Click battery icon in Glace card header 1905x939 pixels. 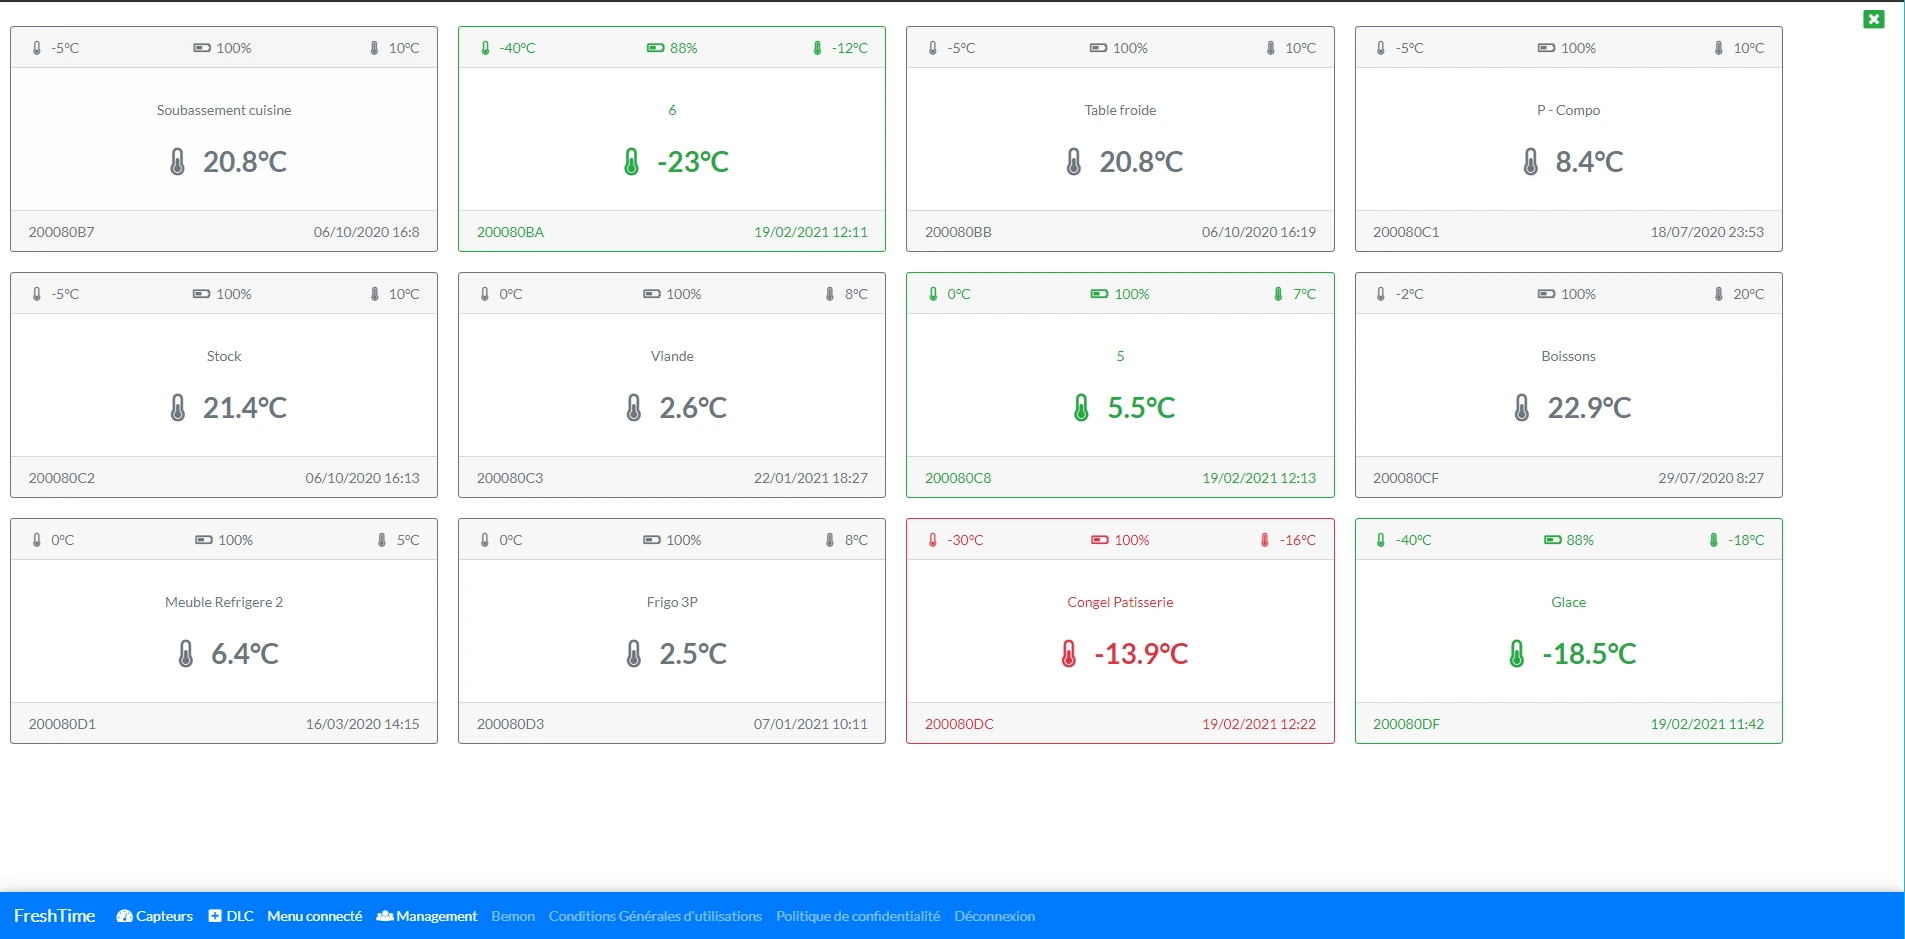1552,539
